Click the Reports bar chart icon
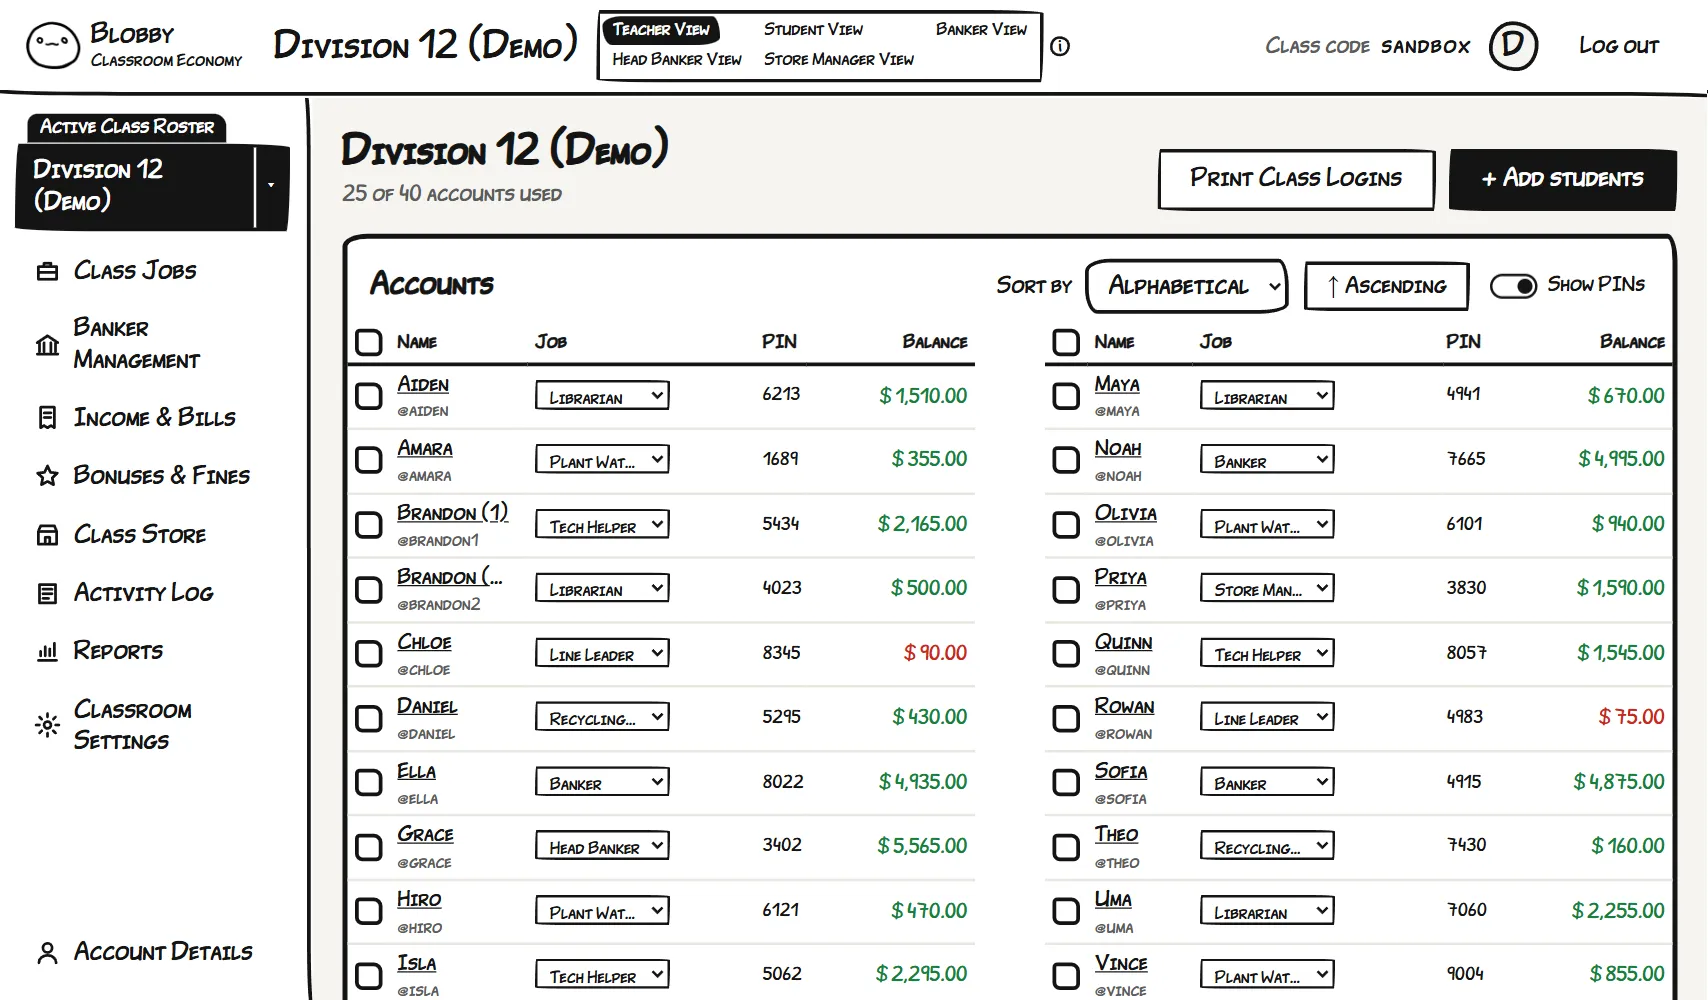This screenshot has width=1708, height=1000. [47, 651]
